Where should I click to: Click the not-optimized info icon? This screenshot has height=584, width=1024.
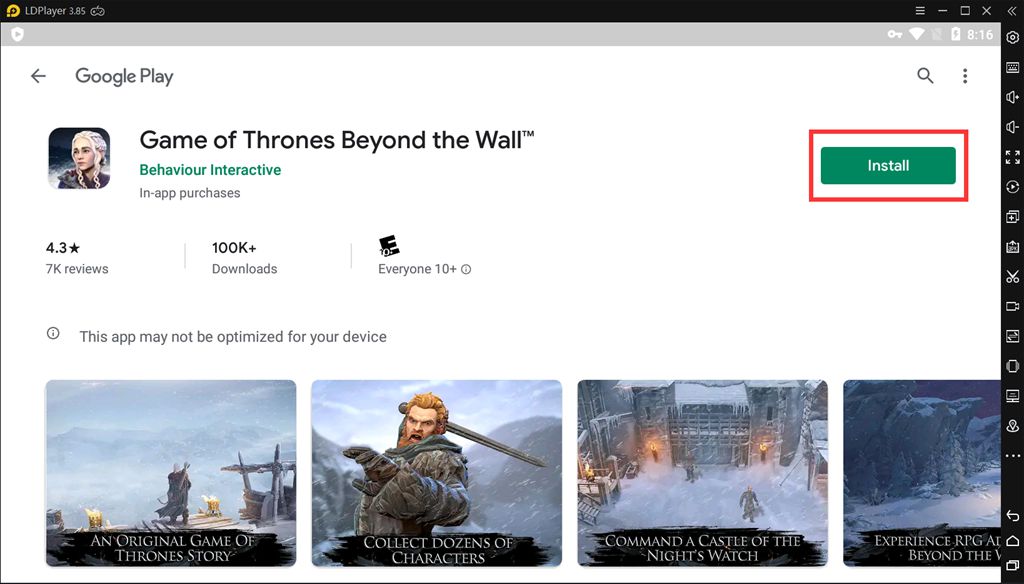[x=53, y=334]
